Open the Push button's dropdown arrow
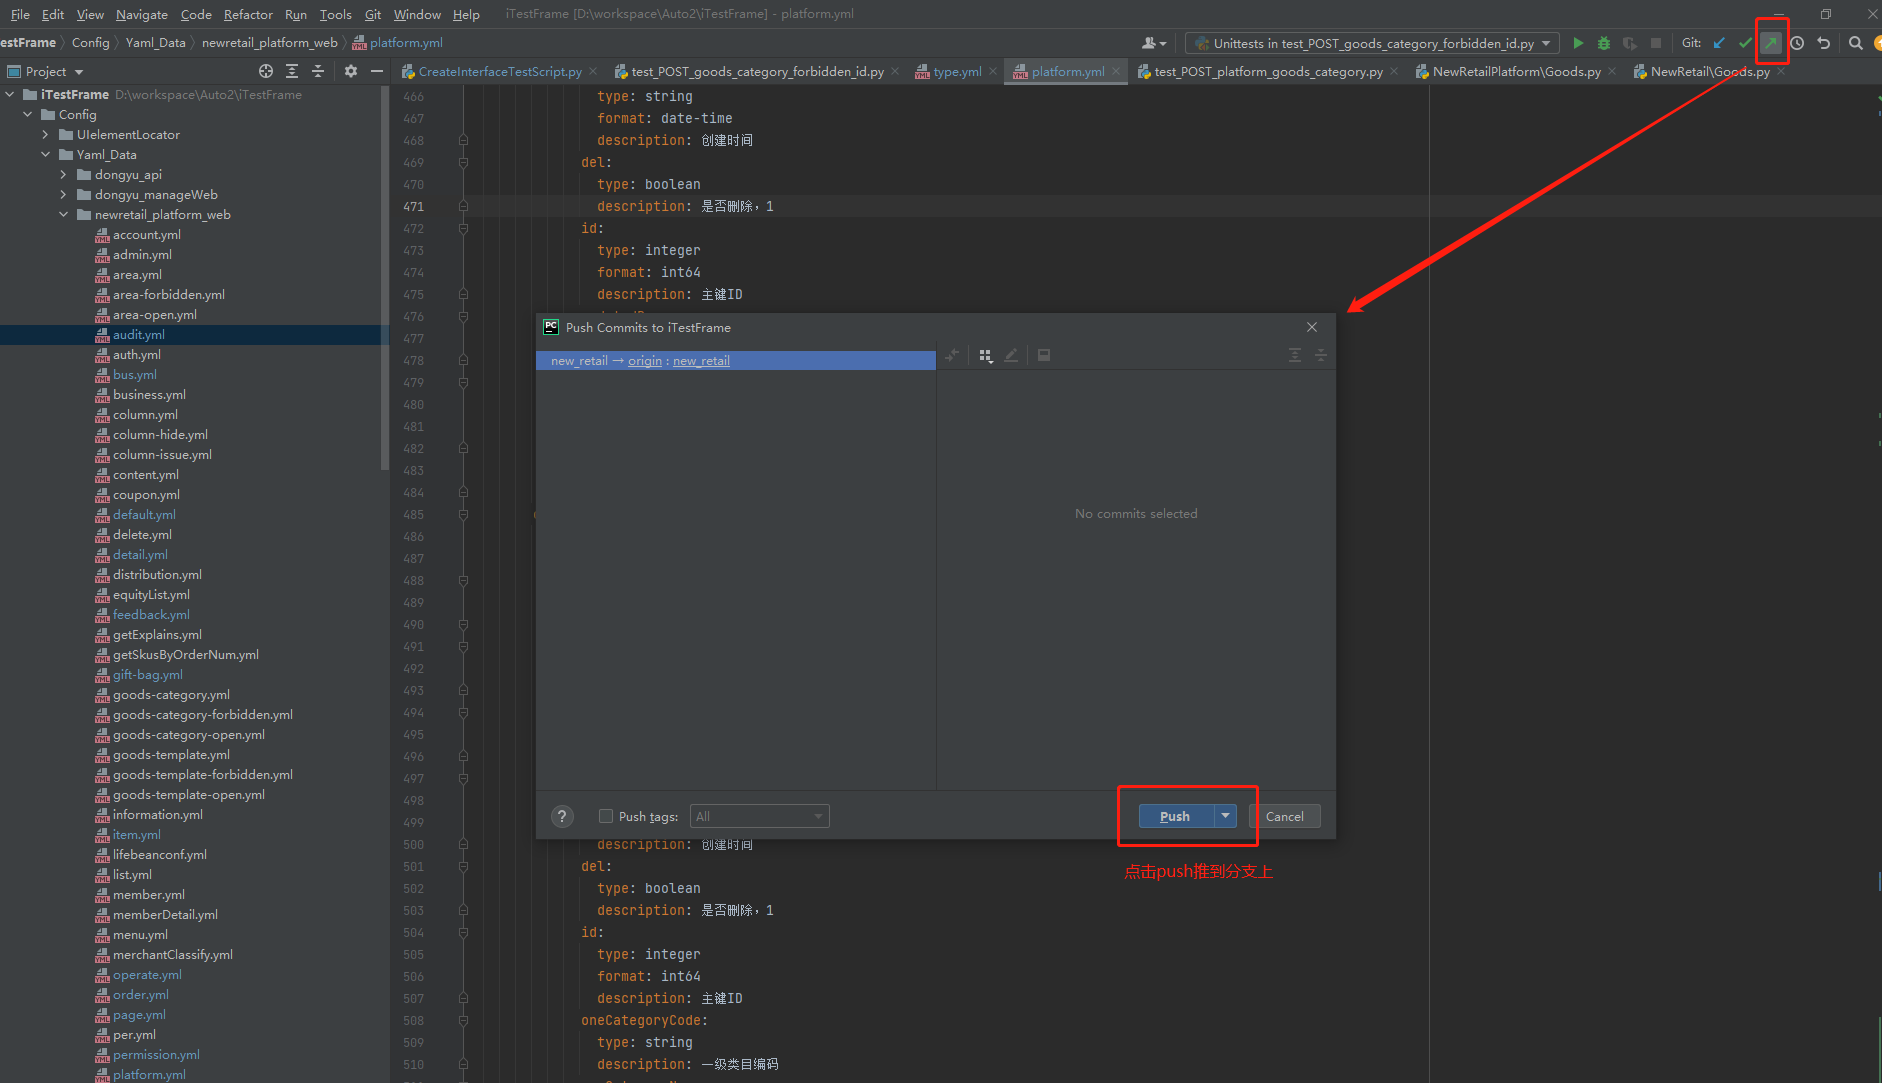Viewport: 1882px width, 1083px height. click(1225, 816)
